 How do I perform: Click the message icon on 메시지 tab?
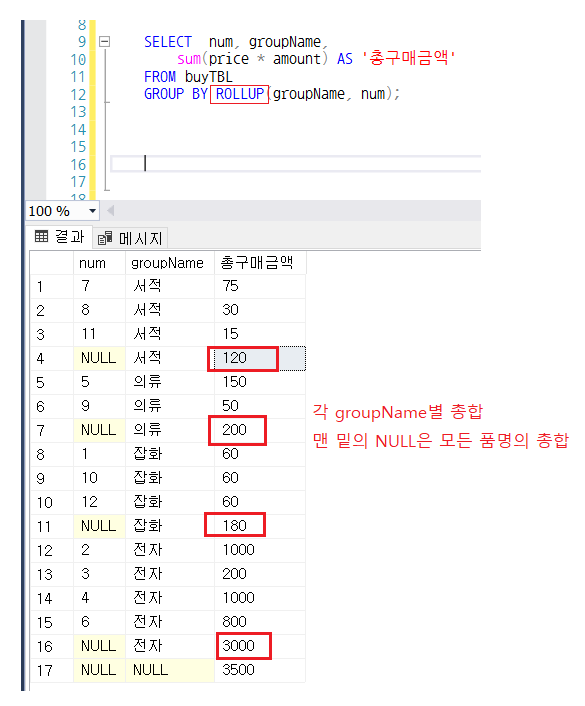tap(105, 238)
